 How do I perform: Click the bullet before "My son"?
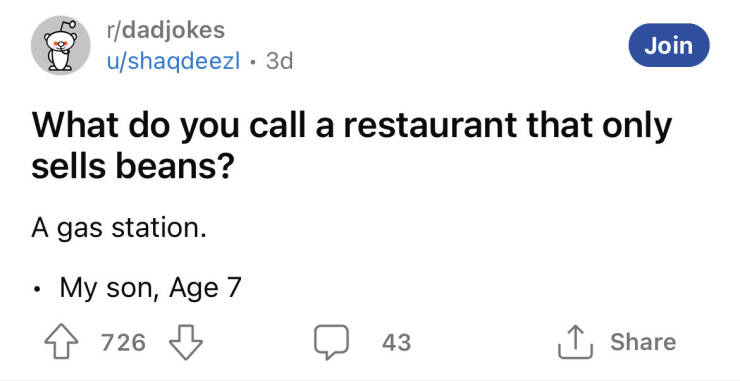pyautogui.click(x=37, y=288)
